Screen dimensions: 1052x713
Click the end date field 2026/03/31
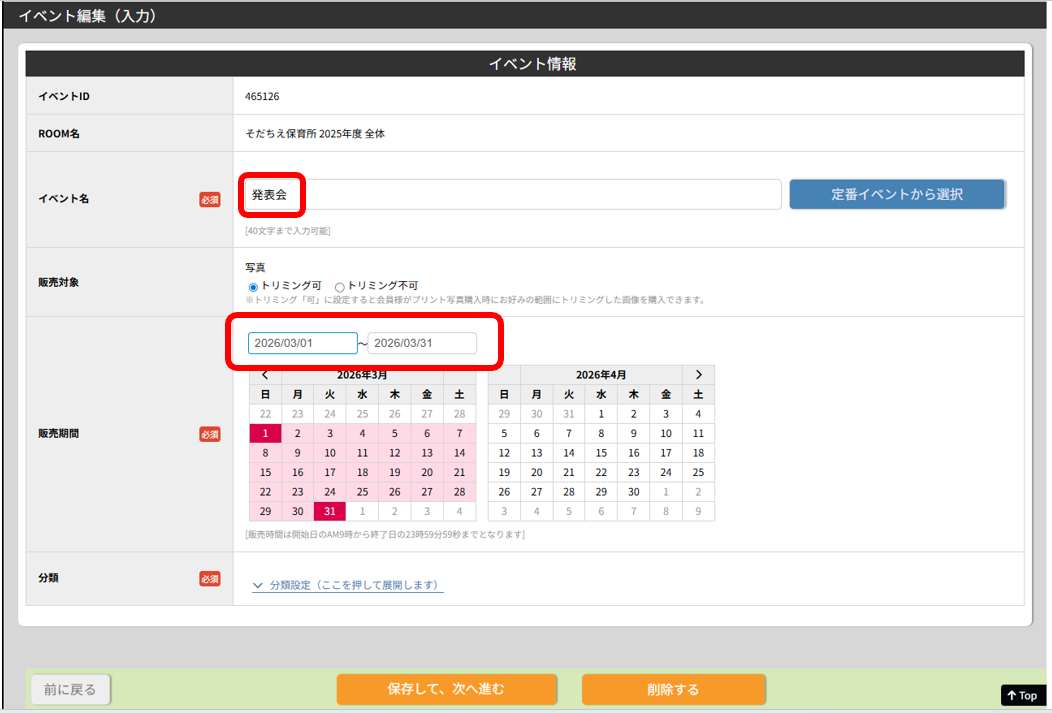422,343
